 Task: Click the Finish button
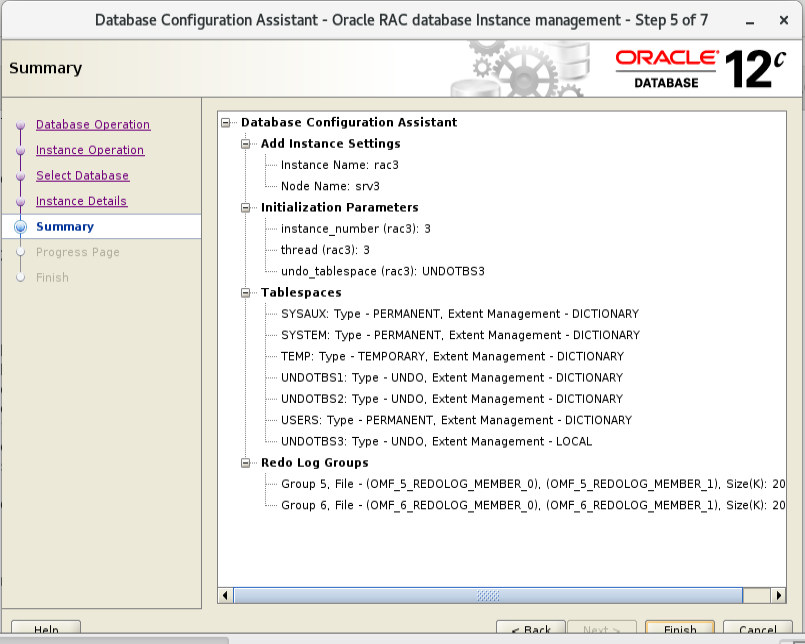click(680, 629)
